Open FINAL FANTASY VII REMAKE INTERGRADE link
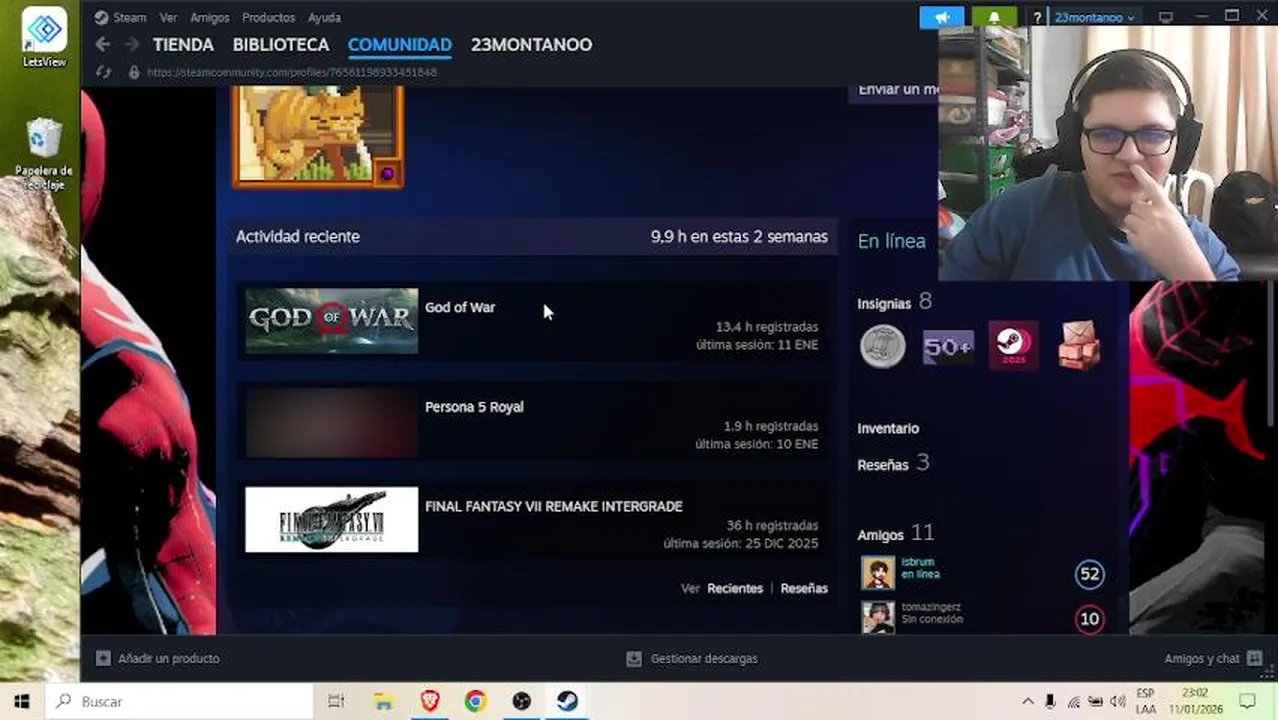1278x720 pixels. pos(554,506)
